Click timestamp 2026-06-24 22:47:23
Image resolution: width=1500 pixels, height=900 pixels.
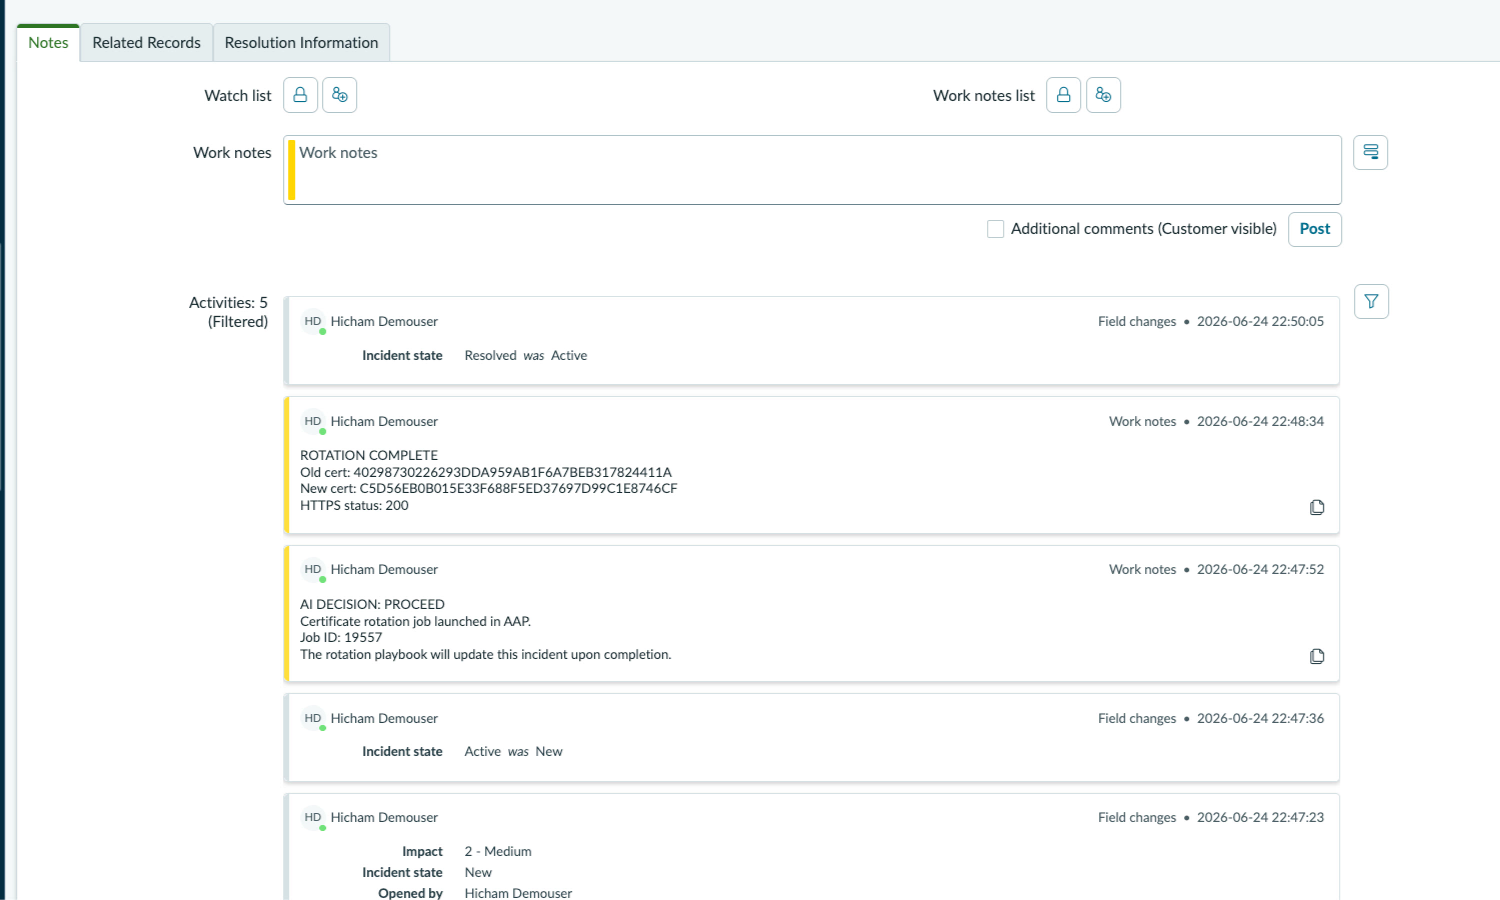tap(1260, 818)
